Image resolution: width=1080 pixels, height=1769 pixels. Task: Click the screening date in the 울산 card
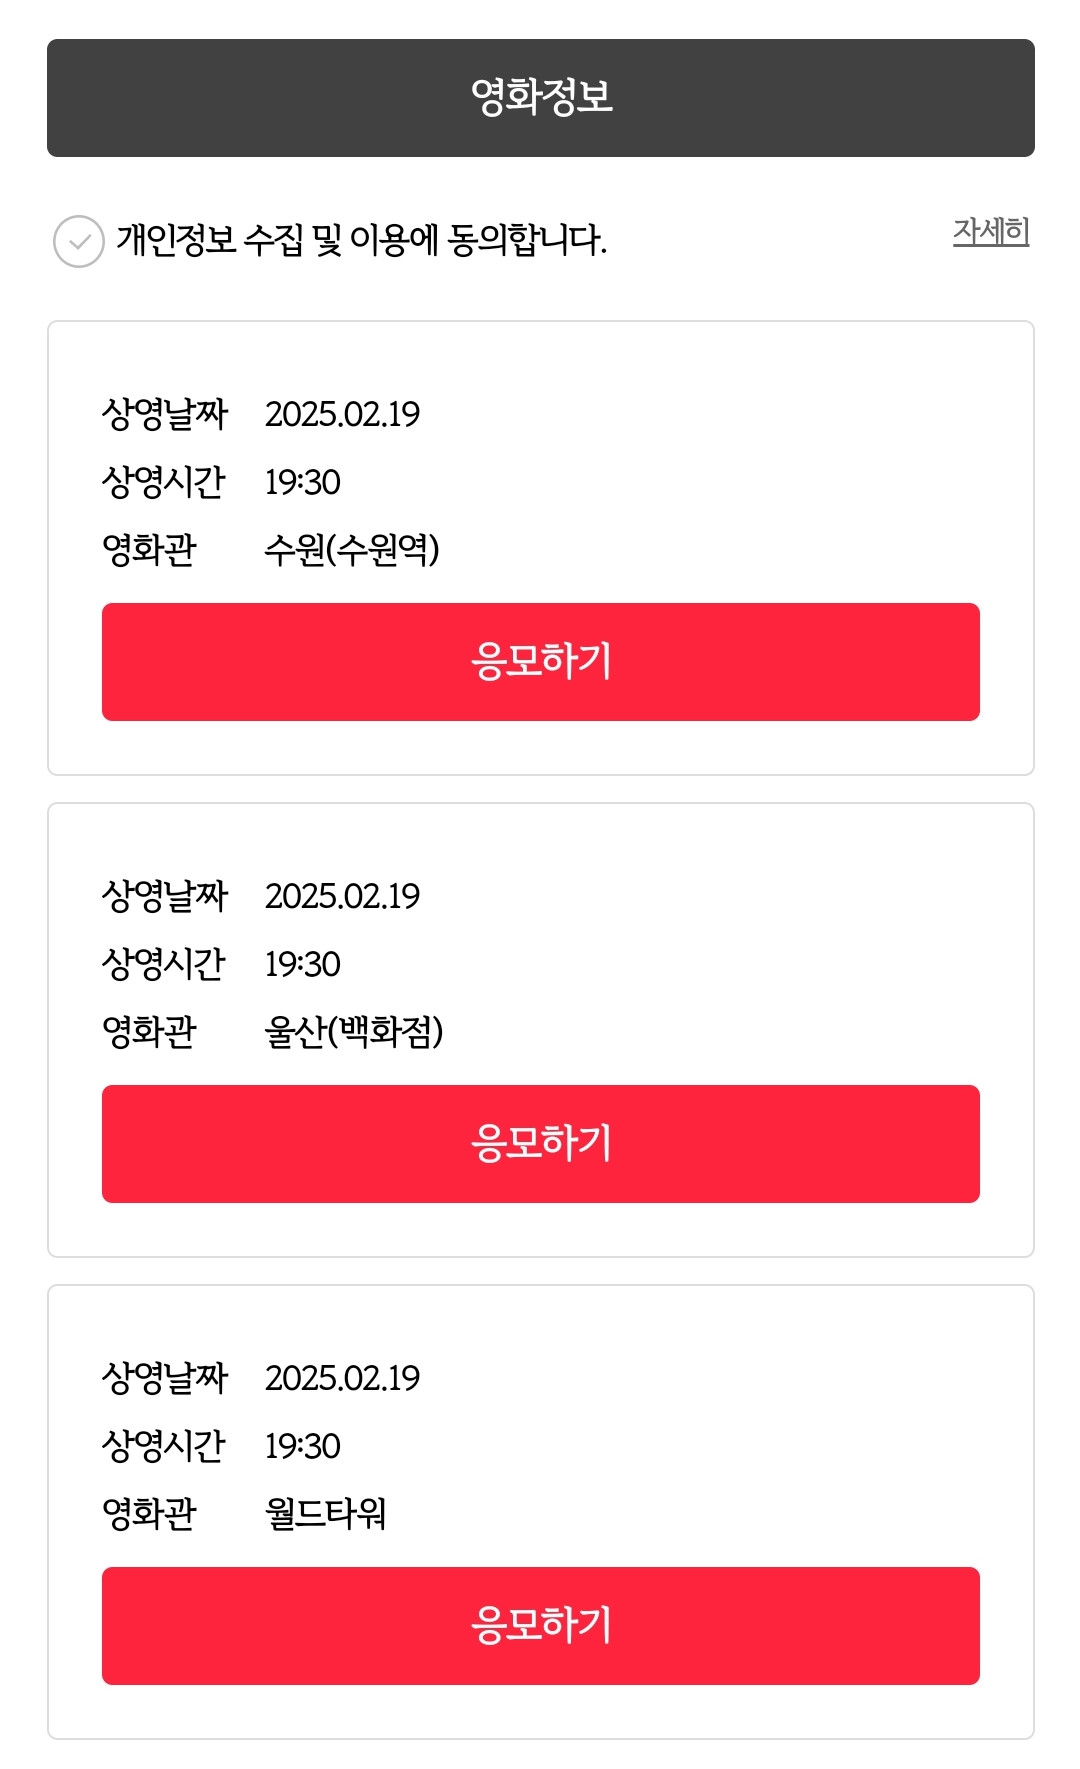pyautogui.click(x=342, y=896)
